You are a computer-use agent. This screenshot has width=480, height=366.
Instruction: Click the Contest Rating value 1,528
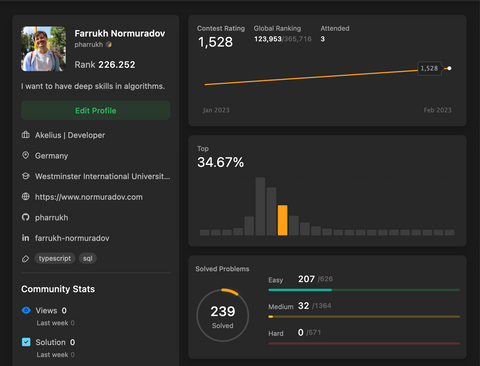coord(215,42)
